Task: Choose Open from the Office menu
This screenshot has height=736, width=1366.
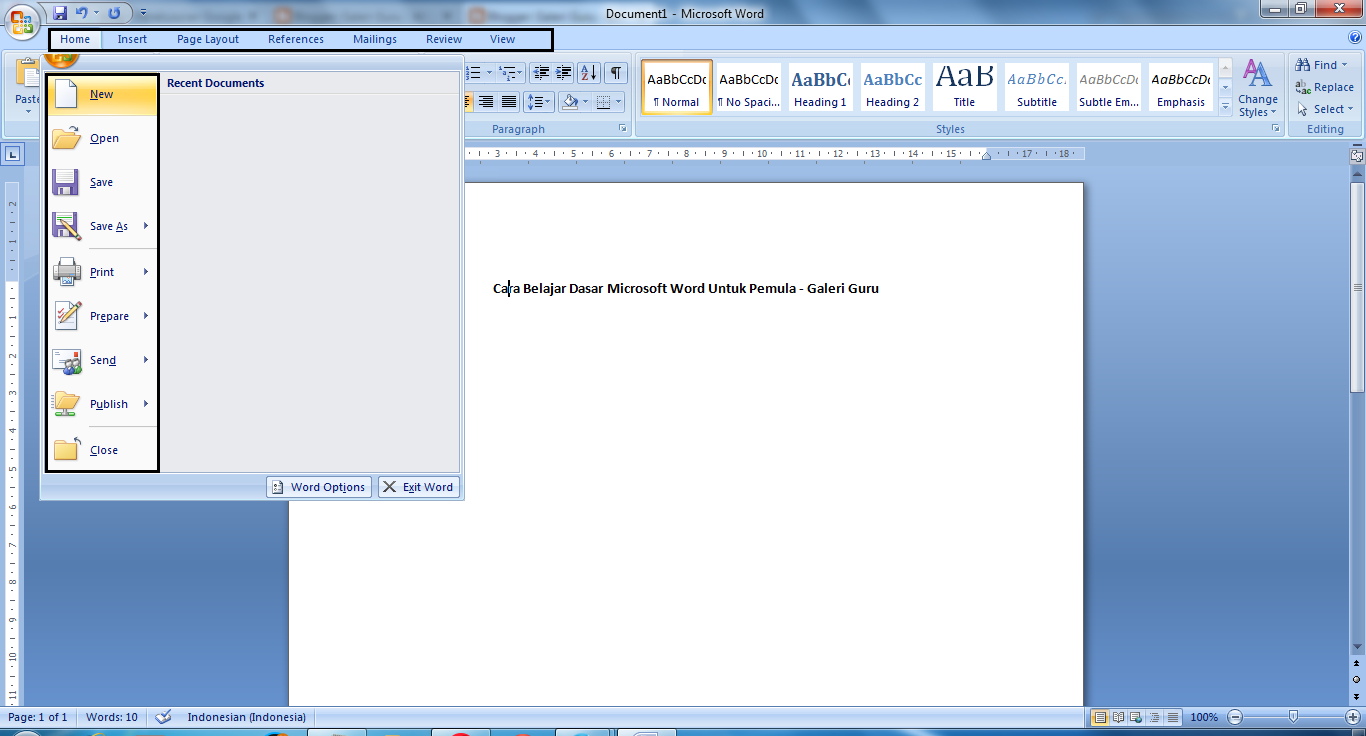Action: (x=102, y=138)
